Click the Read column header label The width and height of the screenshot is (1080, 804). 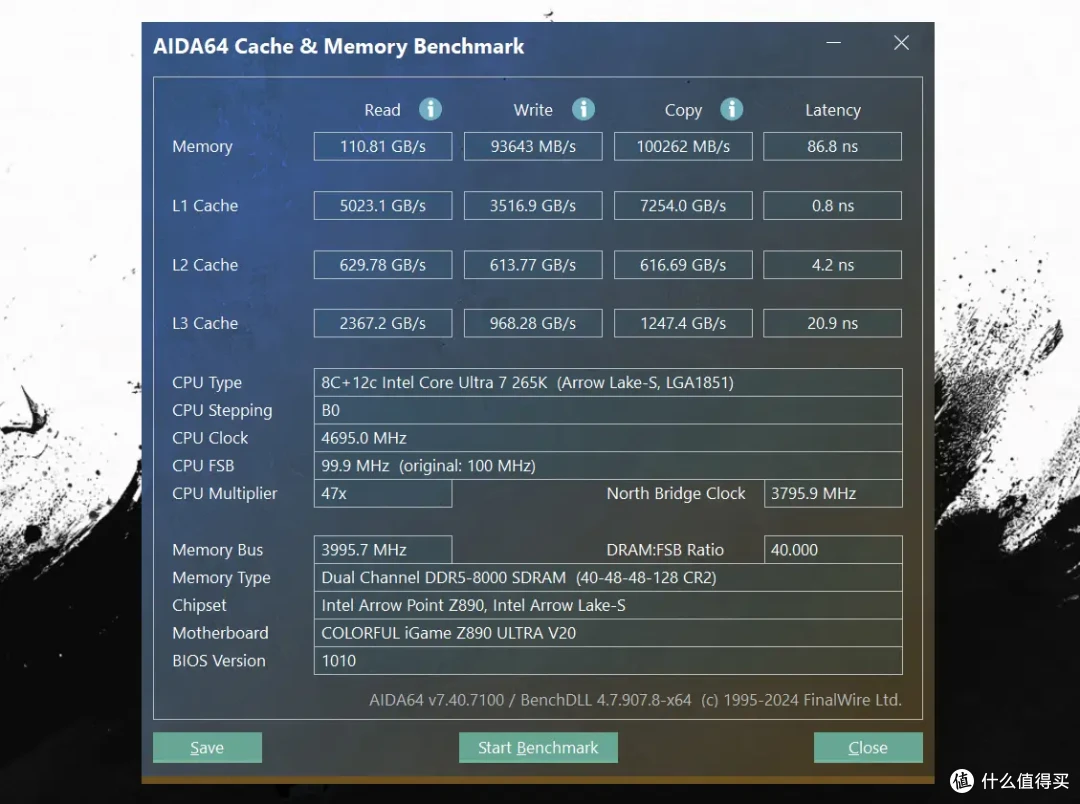coord(382,110)
